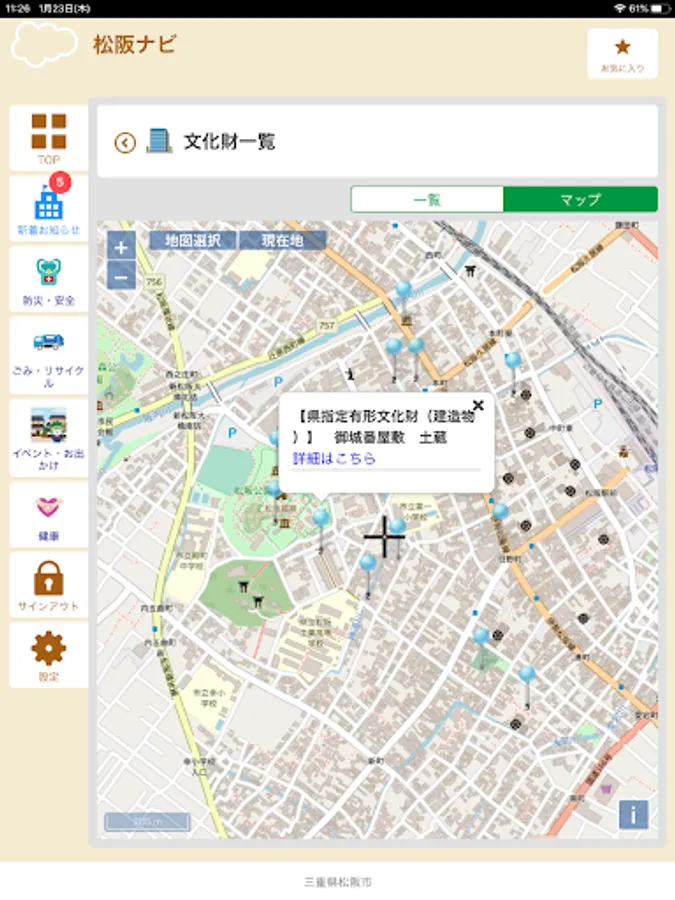This screenshot has height=900, width=675.
Task: Open 設定 gear settings
Action: click(49, 655)
